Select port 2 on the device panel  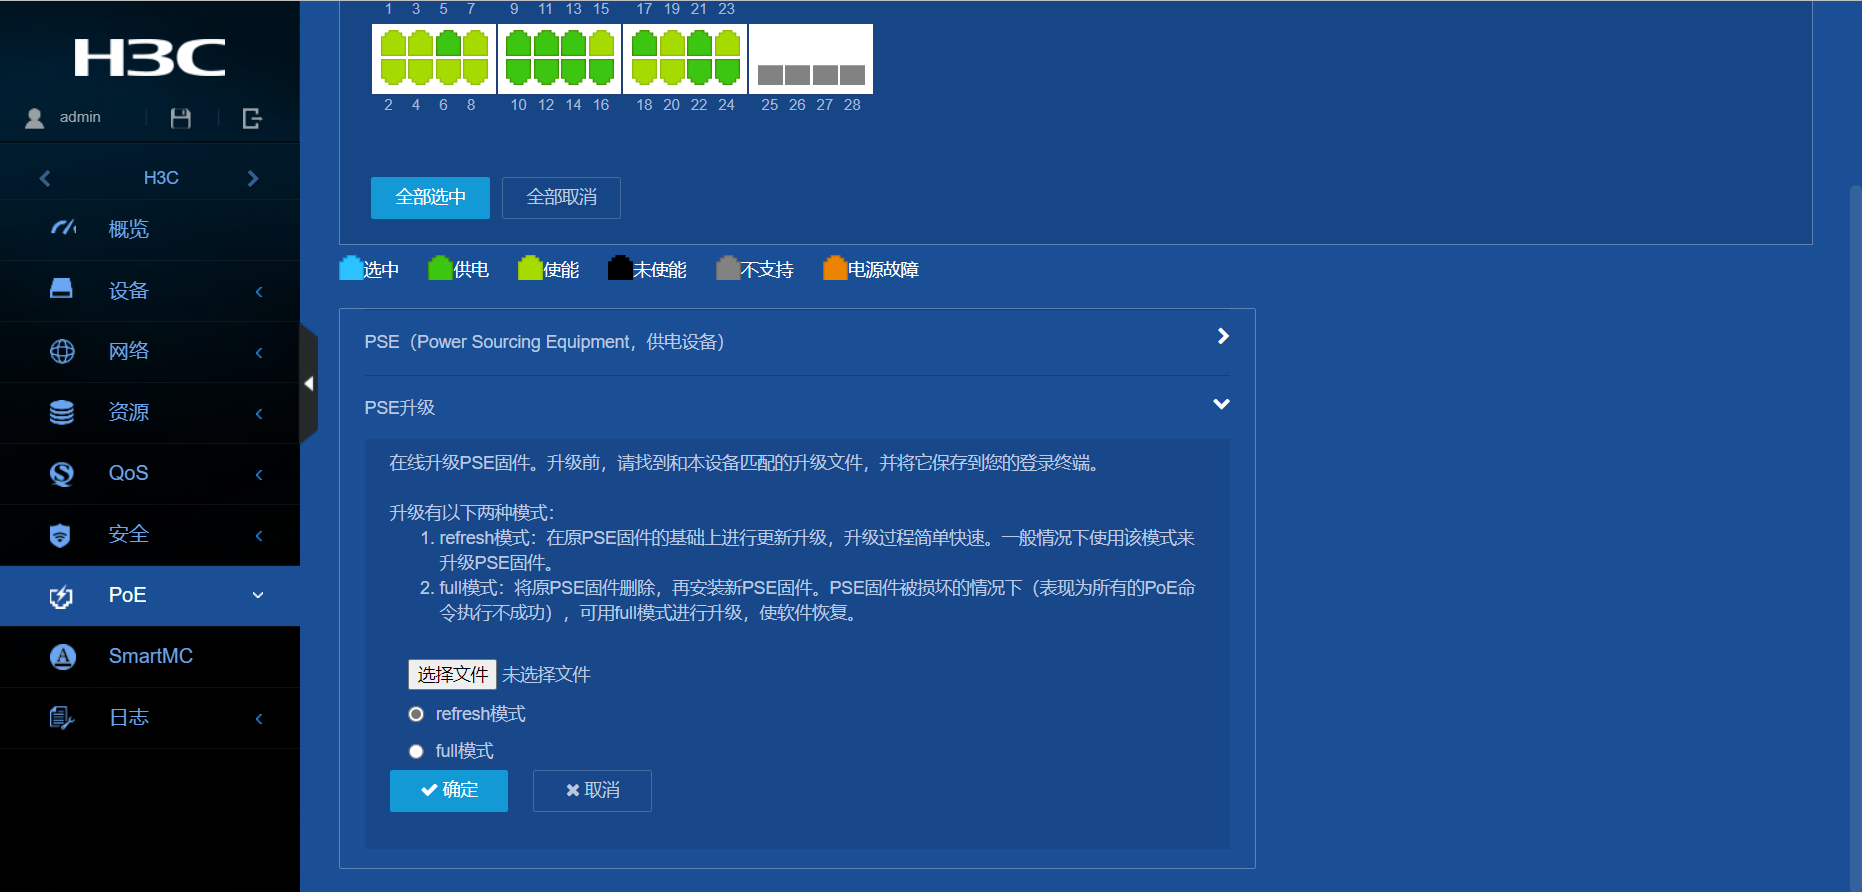pos(393,71)
